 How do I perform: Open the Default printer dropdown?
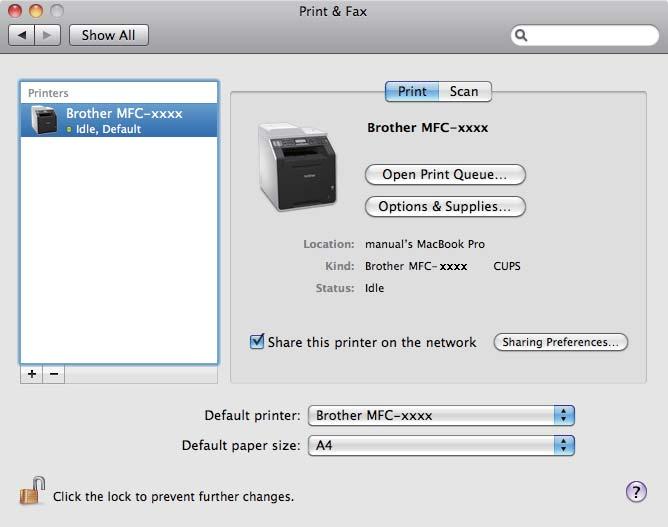click(441, 415)
